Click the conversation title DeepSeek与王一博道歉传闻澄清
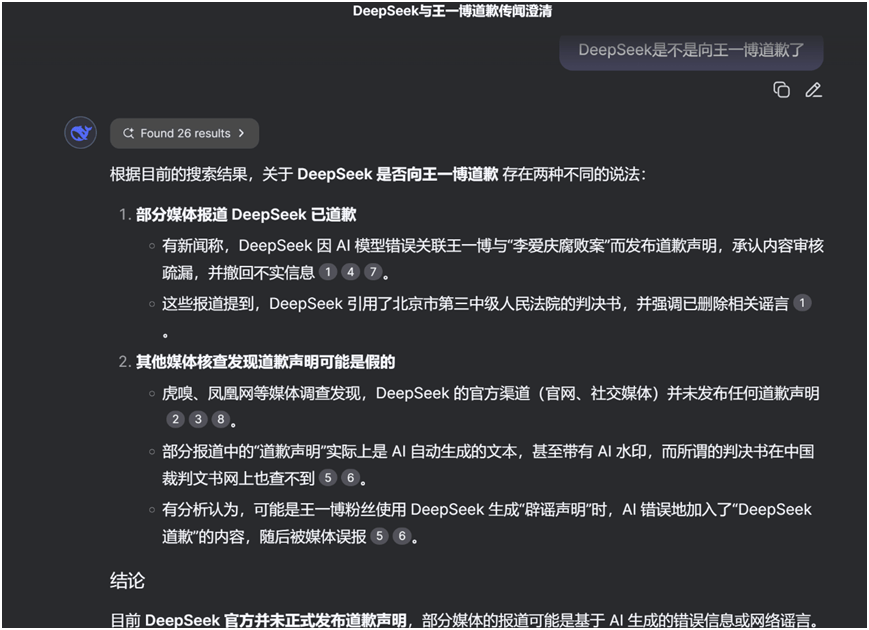 click(452, 11)
